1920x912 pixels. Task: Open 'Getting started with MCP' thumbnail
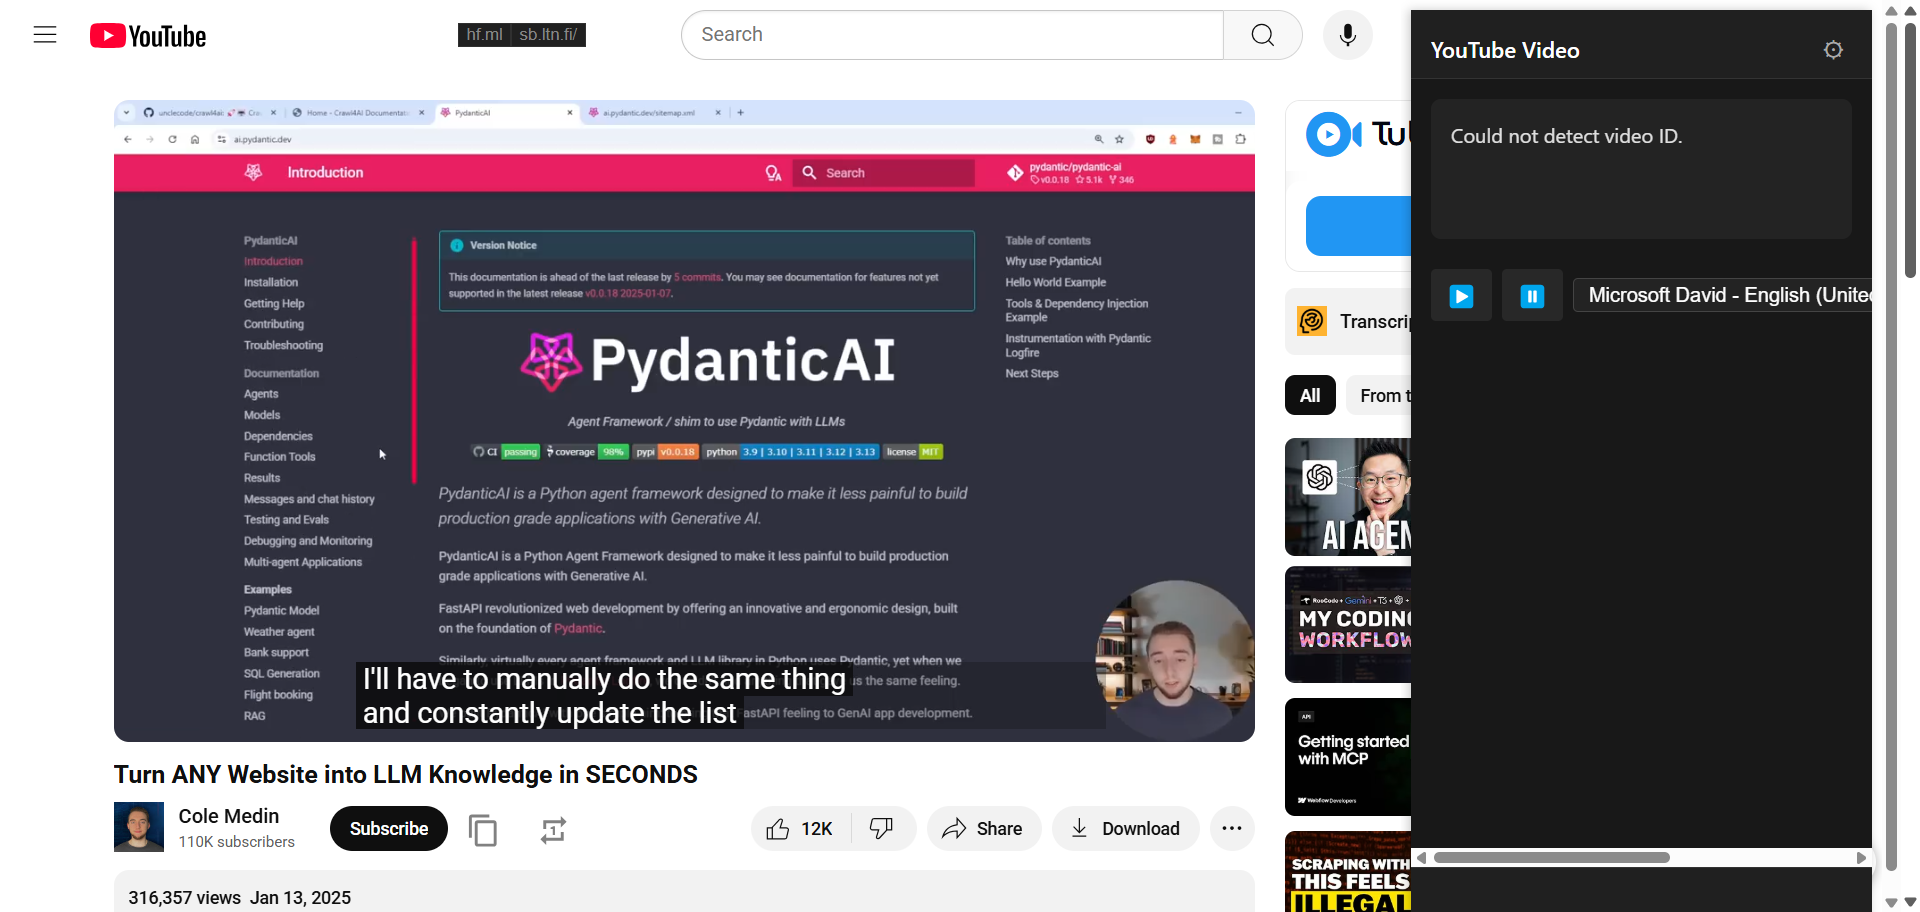[1348, 757]
